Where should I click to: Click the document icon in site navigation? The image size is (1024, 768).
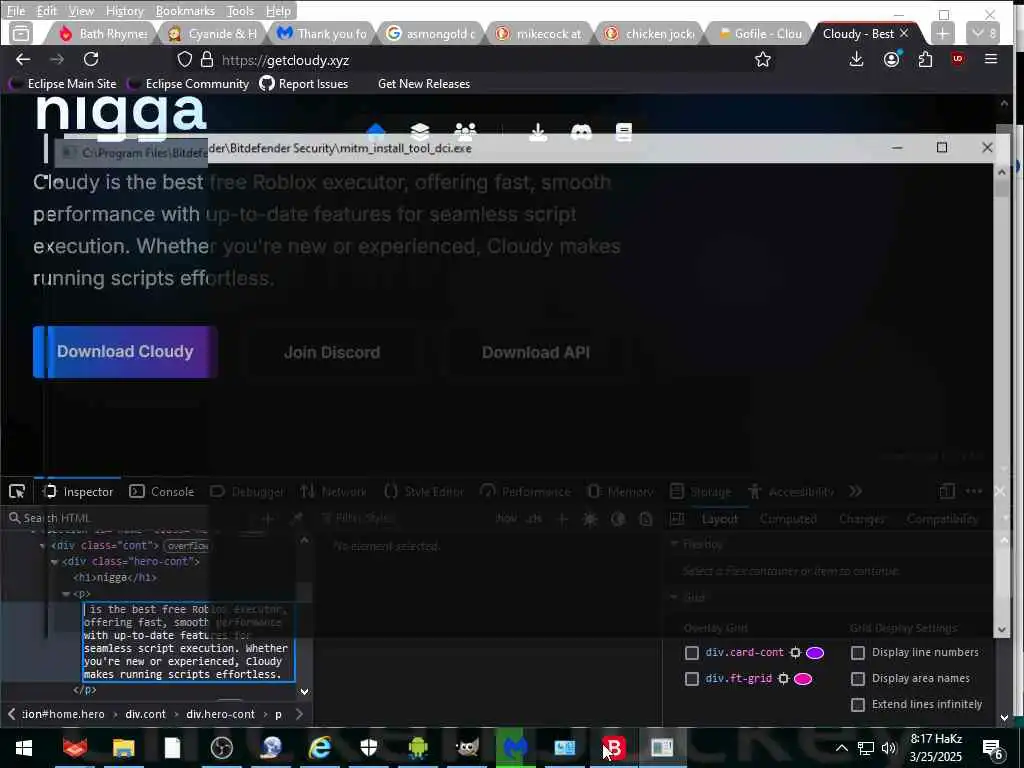[x=624, y=131]
